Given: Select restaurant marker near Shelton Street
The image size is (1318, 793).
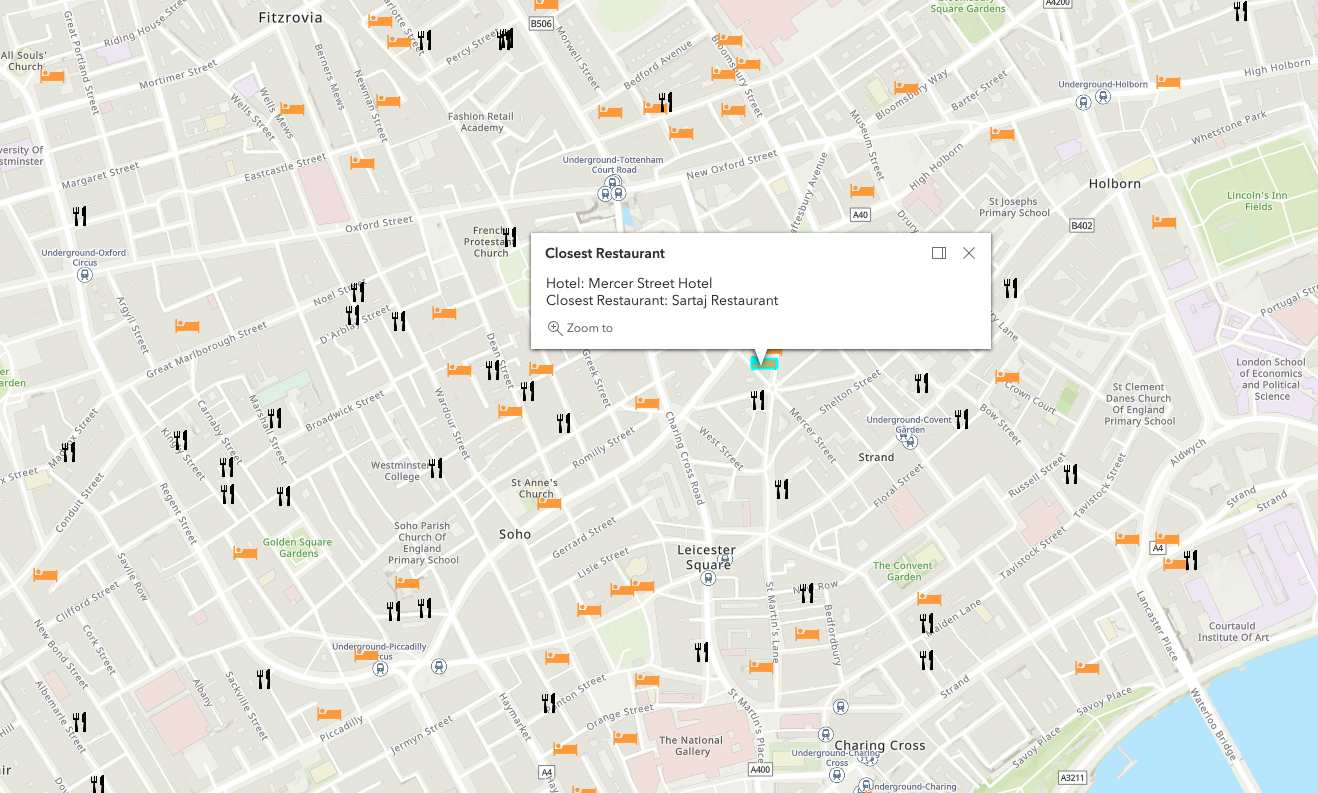Looking at the screenshot, I should point(922,383).
